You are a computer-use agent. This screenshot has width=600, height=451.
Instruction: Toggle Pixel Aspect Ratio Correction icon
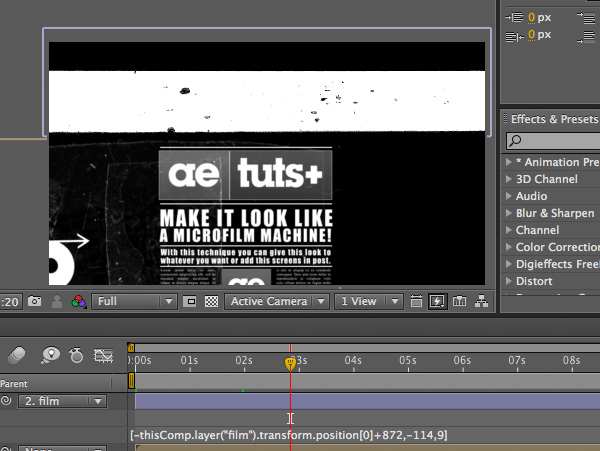click(x=416, y=301)
